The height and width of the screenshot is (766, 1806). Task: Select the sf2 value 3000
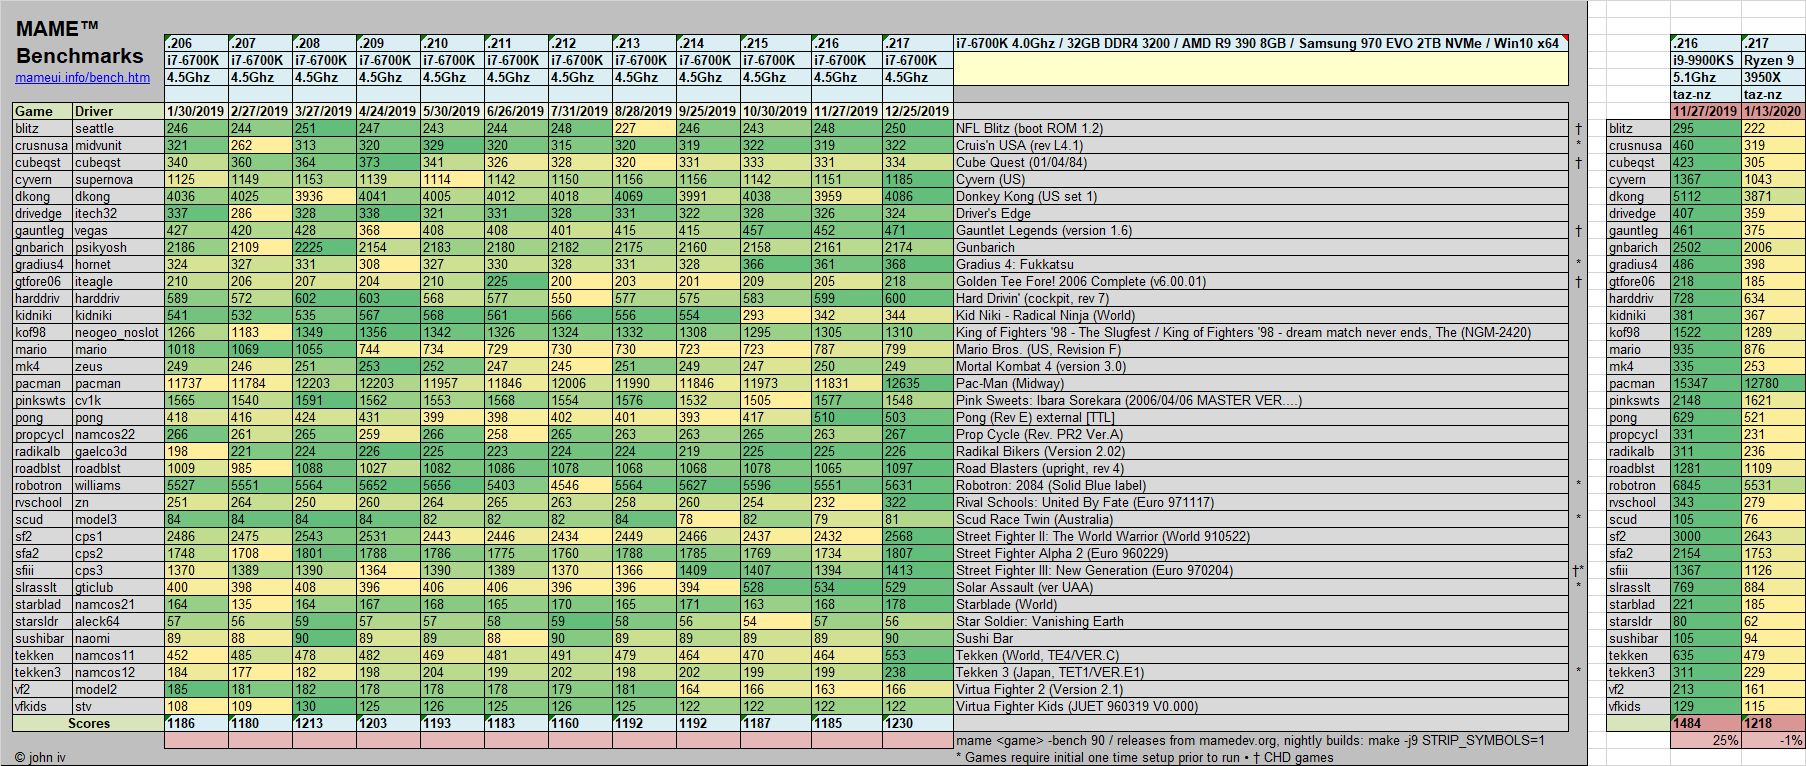coord(1705,536)
